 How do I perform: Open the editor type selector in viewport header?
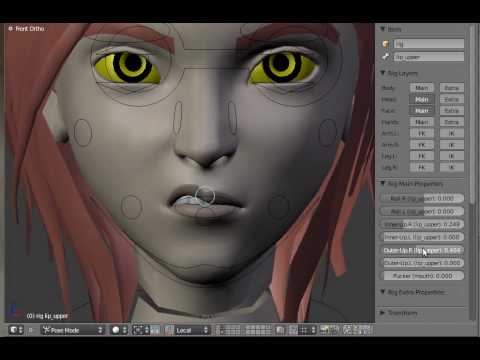coord(16,330)
